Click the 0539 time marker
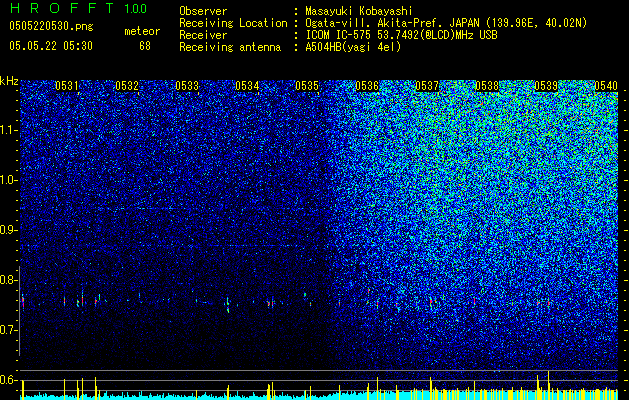The height and width of the screenshot is (400, 629). pos(546,86)
